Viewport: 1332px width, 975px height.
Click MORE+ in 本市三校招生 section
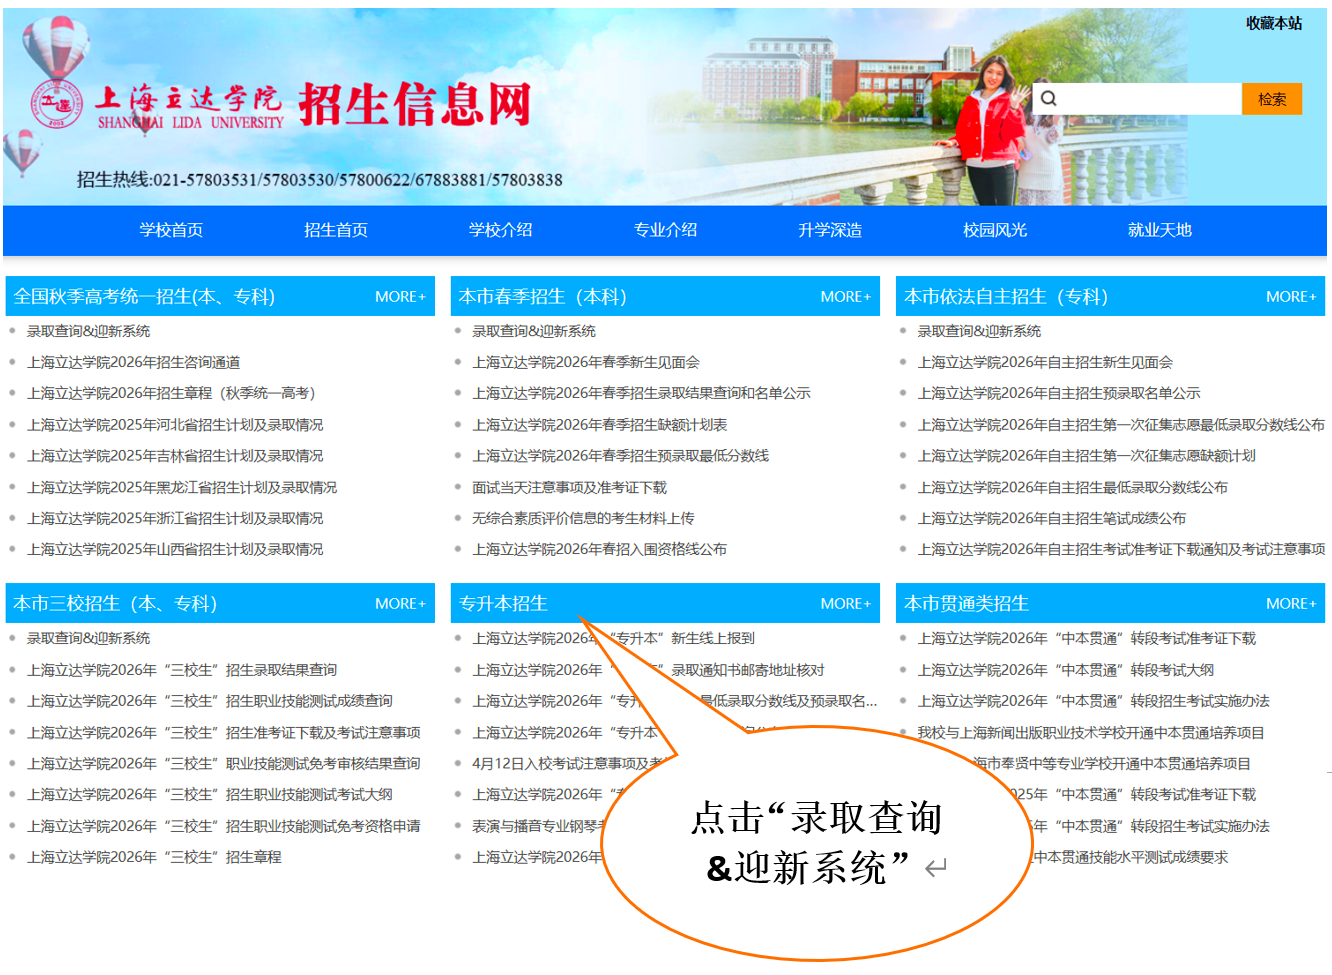400,604
